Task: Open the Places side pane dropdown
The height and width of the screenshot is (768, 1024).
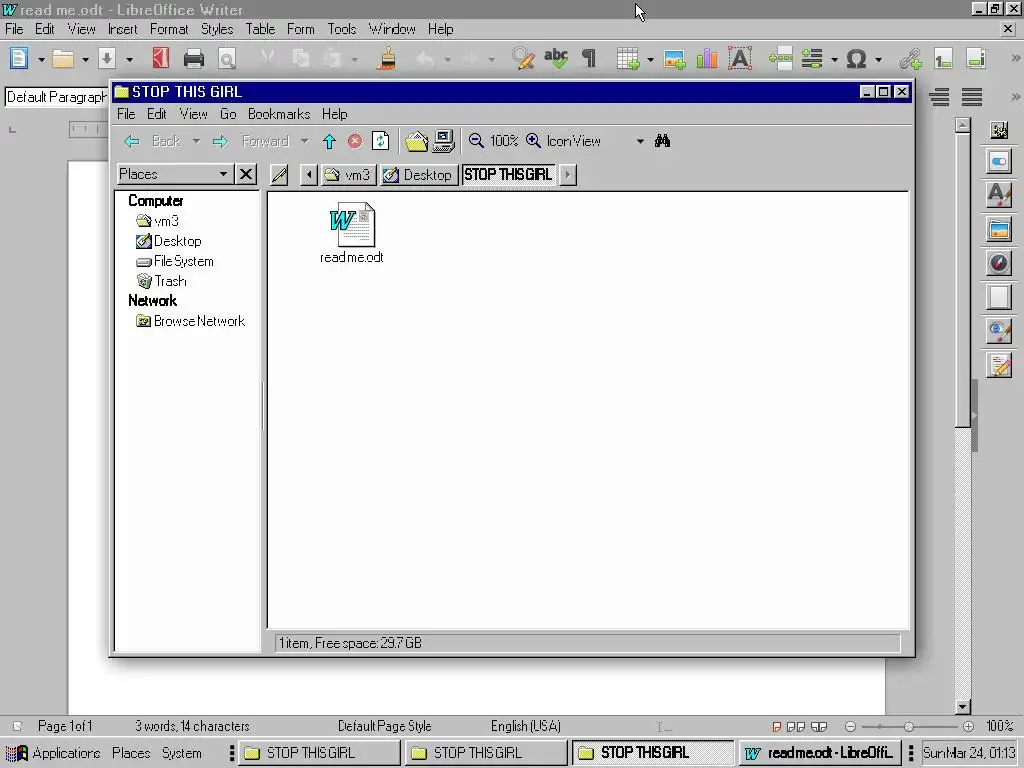Action: click(174, 174)
